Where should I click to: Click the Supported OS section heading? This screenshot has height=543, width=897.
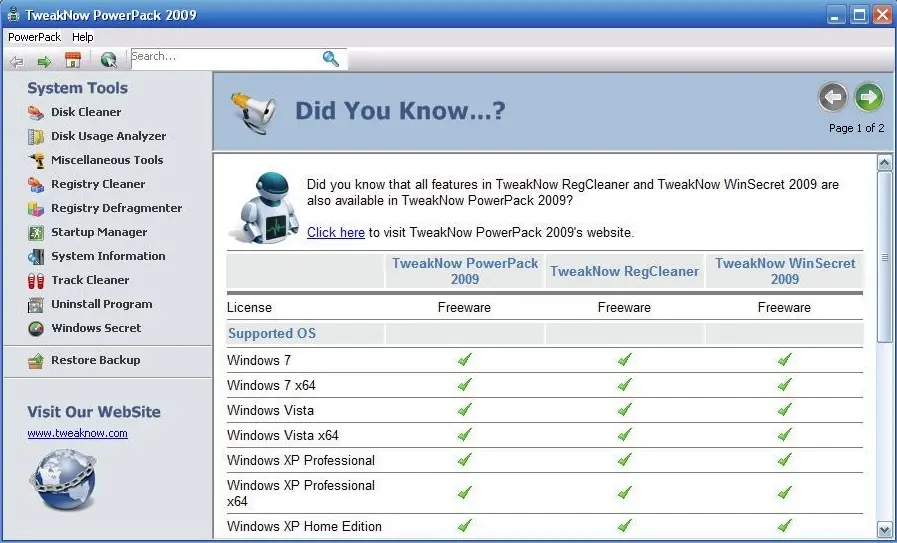[x=272, y=334]
